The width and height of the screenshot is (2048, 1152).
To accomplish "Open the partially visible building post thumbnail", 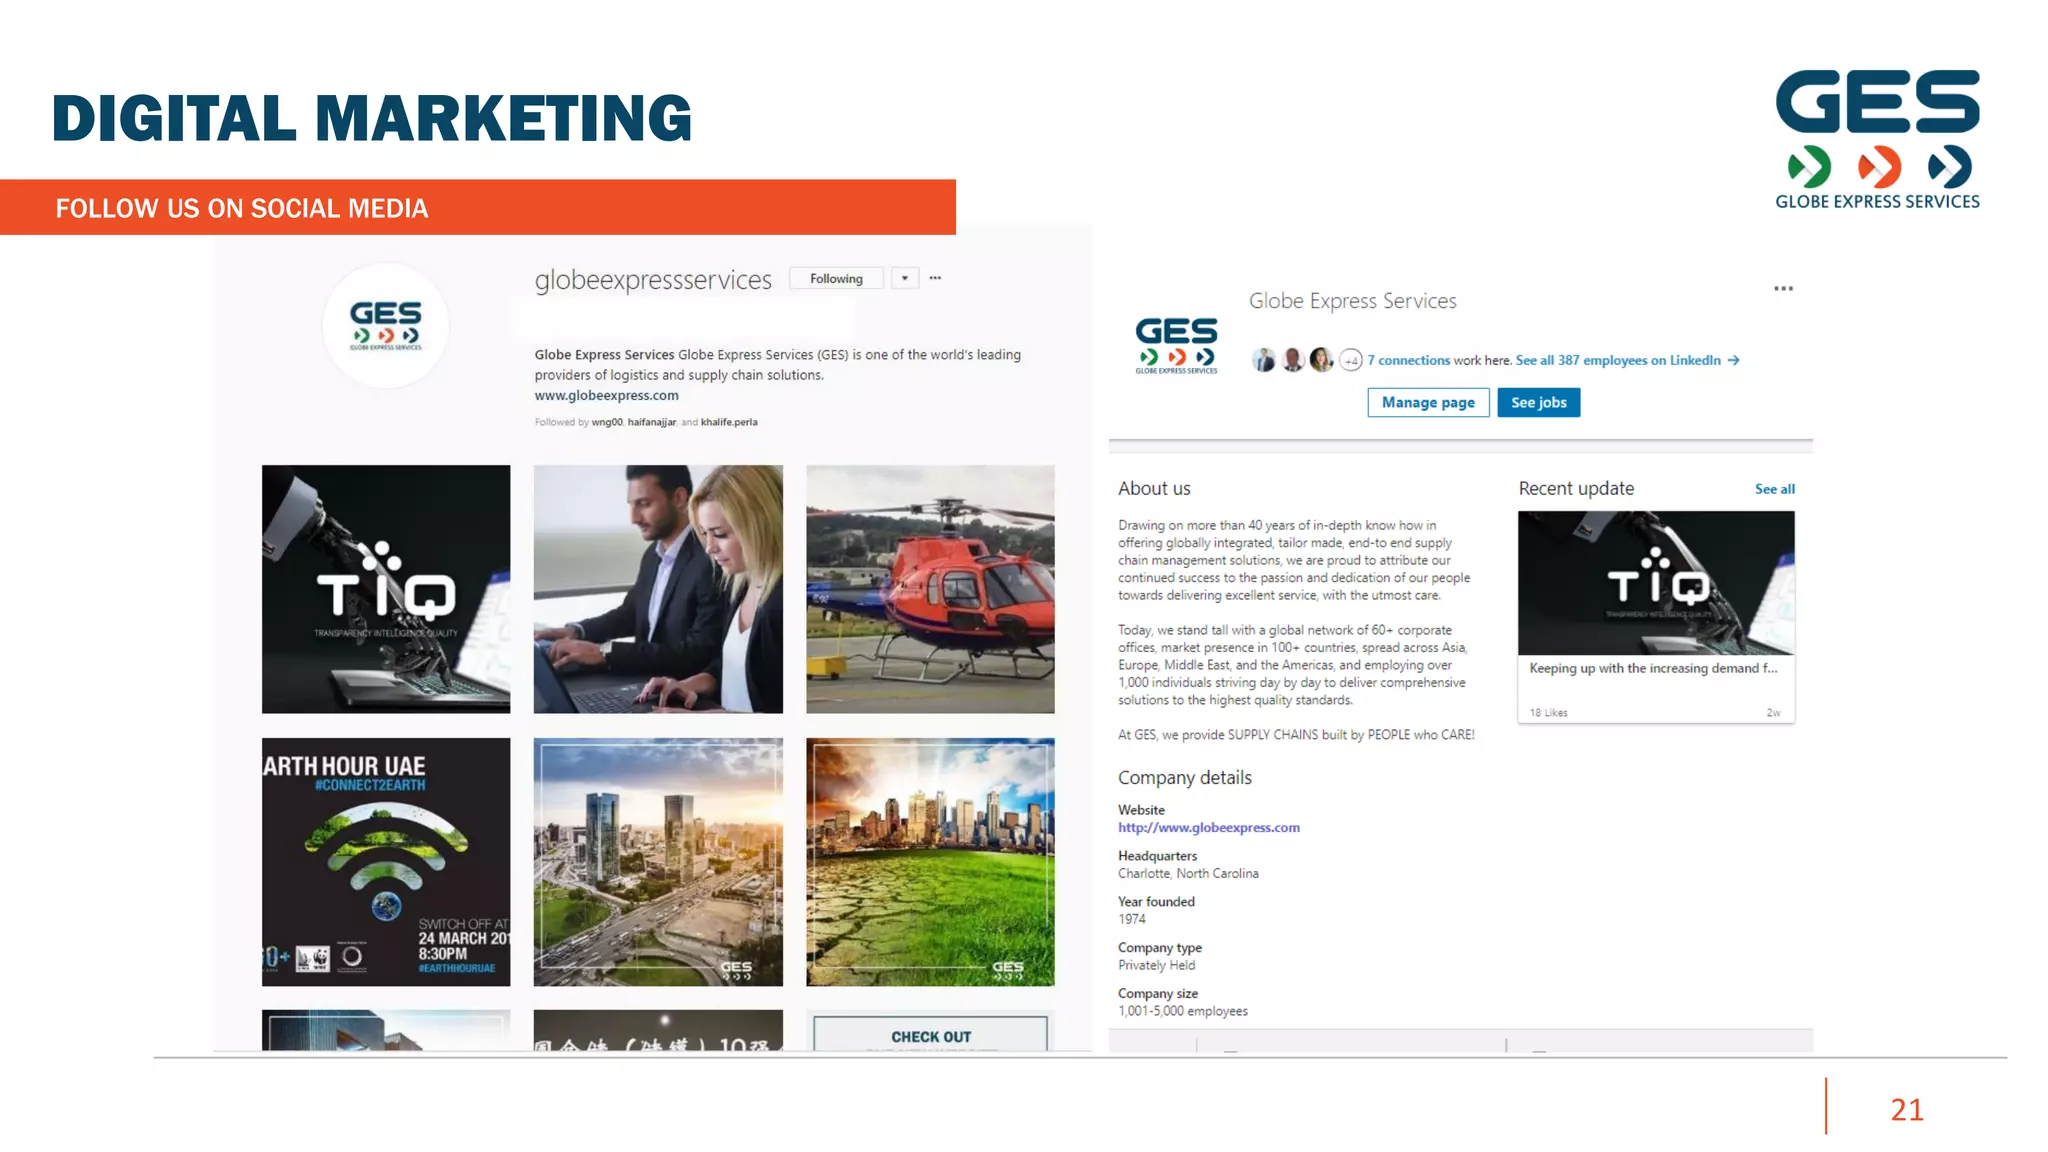I will pyautogui.click(x=386, y=1031).
